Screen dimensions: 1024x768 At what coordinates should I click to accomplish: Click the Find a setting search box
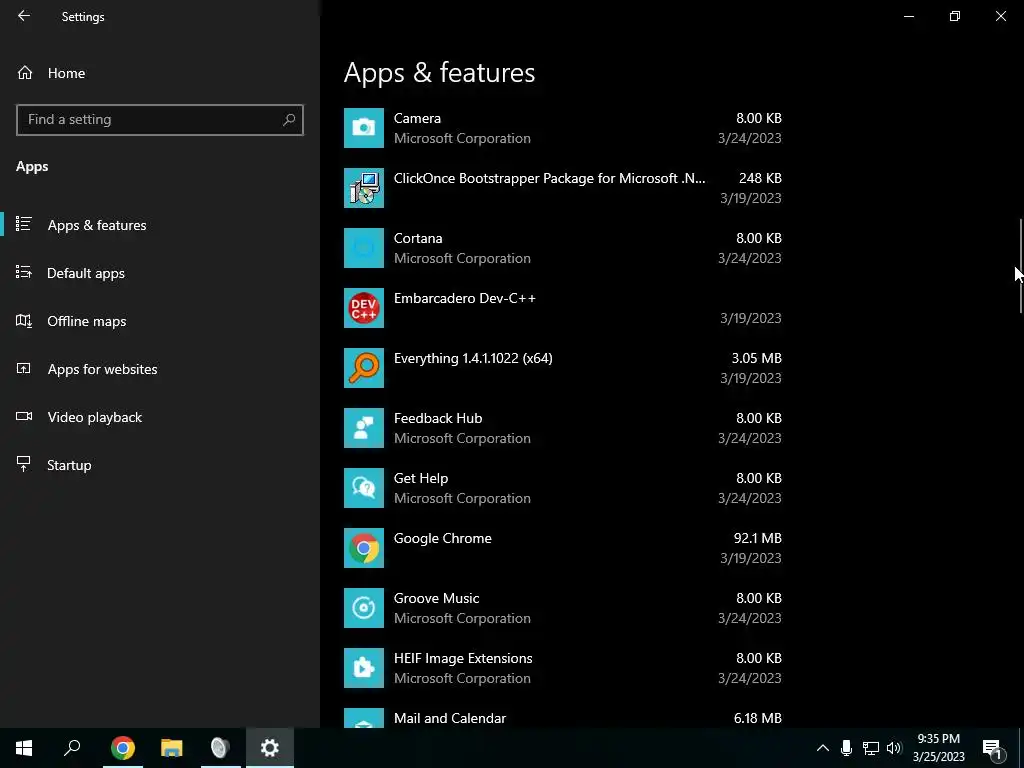pos(160,120)
